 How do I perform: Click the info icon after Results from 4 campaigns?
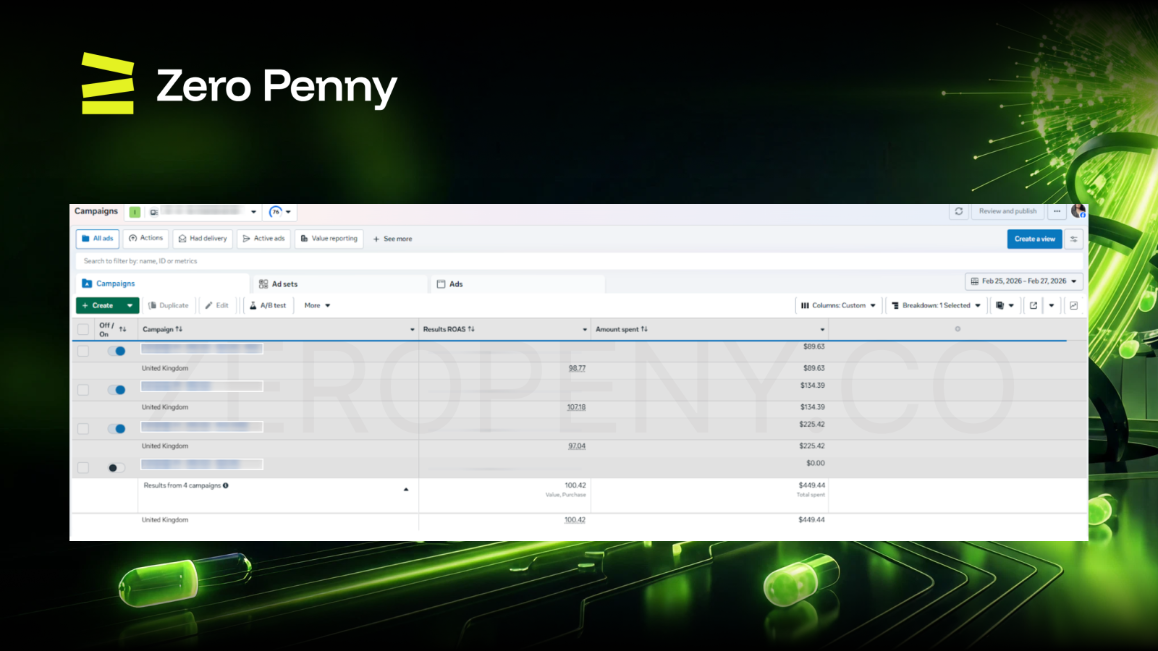tap(226, 485)
